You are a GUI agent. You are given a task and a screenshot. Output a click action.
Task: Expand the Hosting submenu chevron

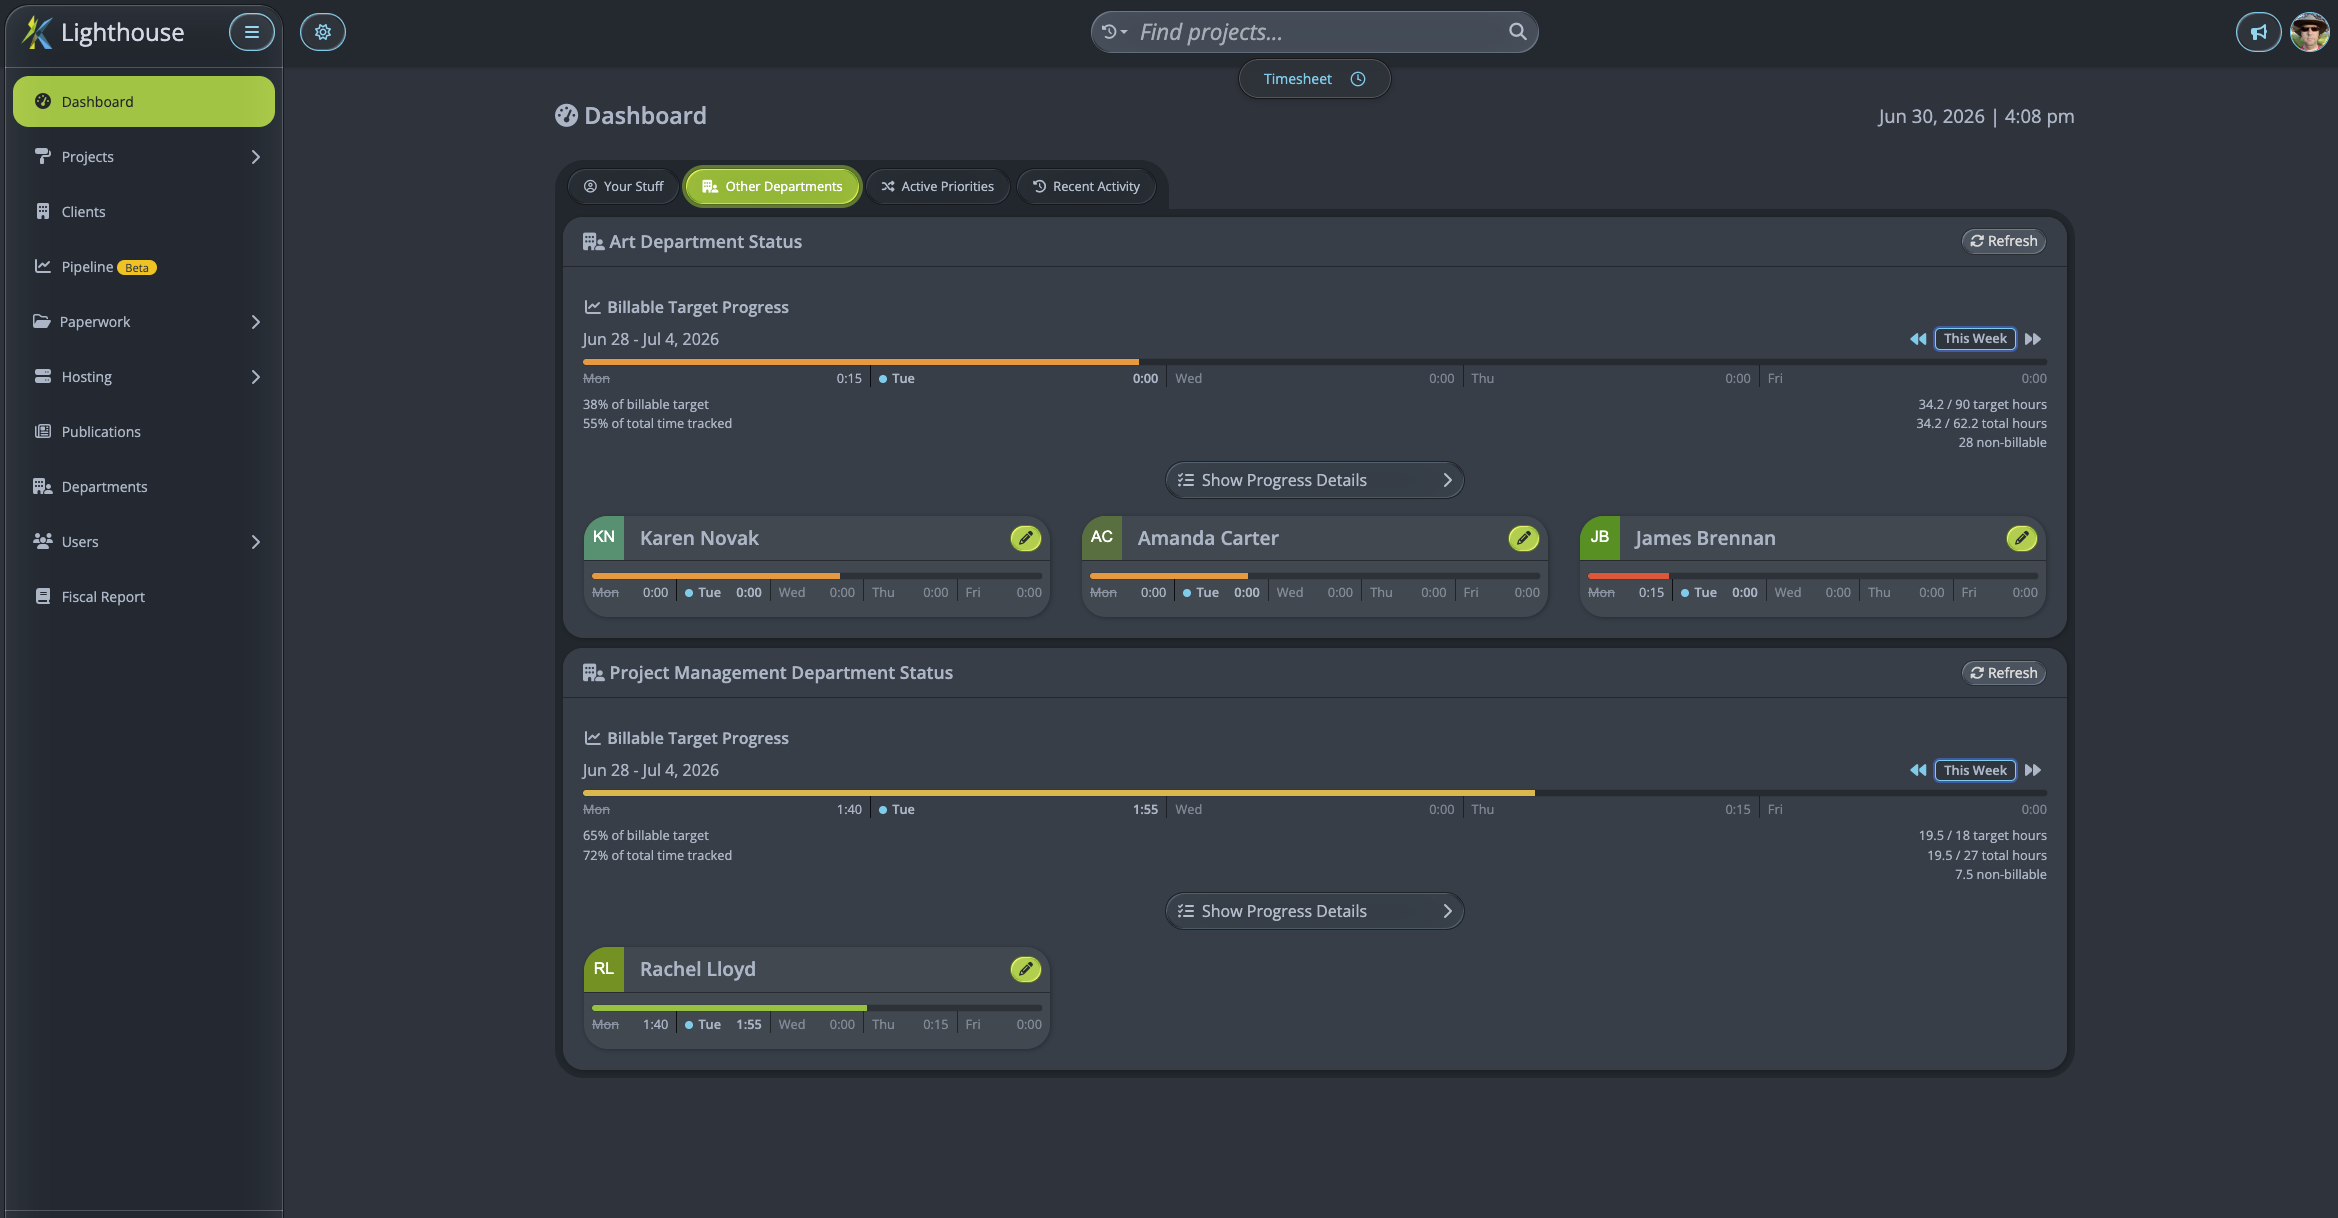tap(256, 377)
